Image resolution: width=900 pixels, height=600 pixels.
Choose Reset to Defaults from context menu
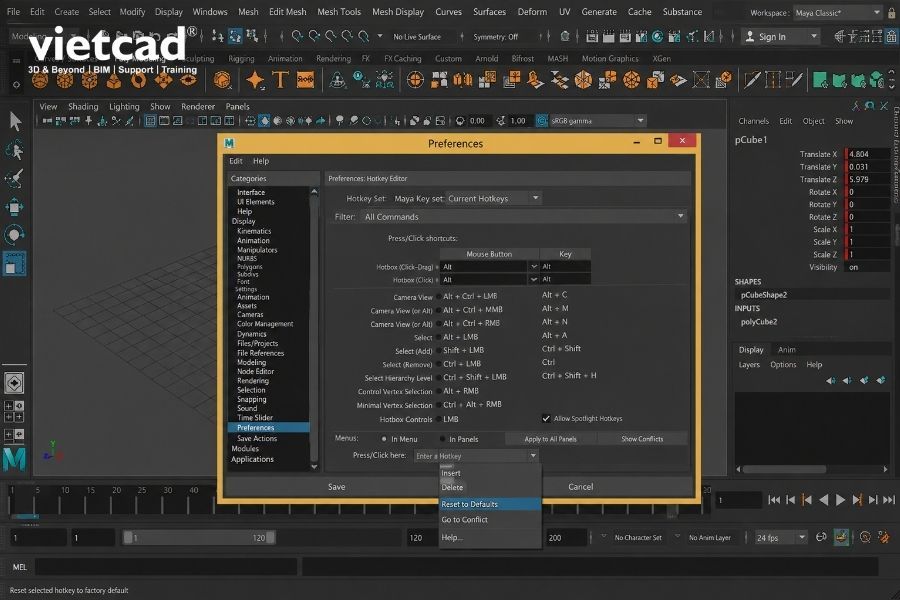(x=490, y=504)
